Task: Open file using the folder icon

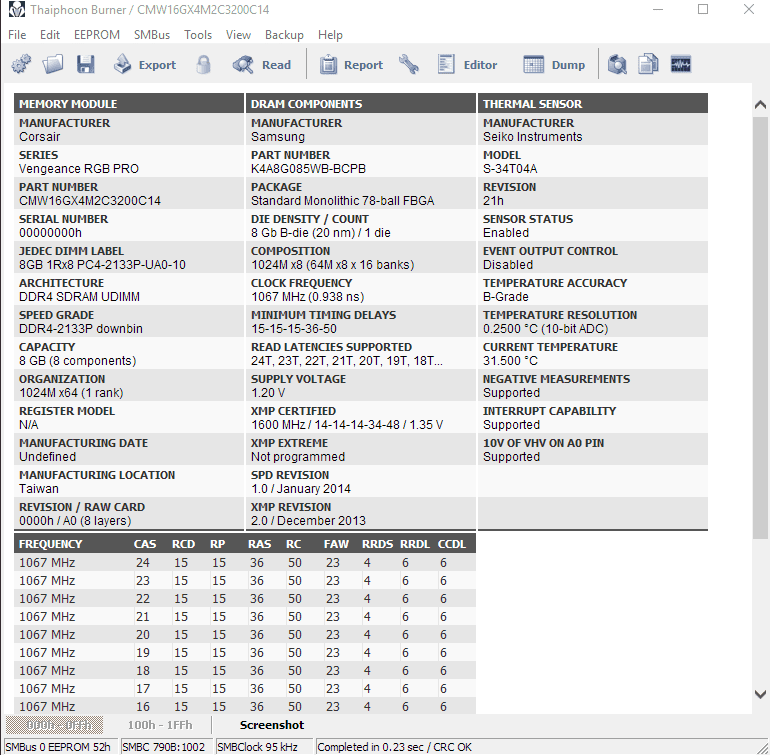Action: point(53,64)
